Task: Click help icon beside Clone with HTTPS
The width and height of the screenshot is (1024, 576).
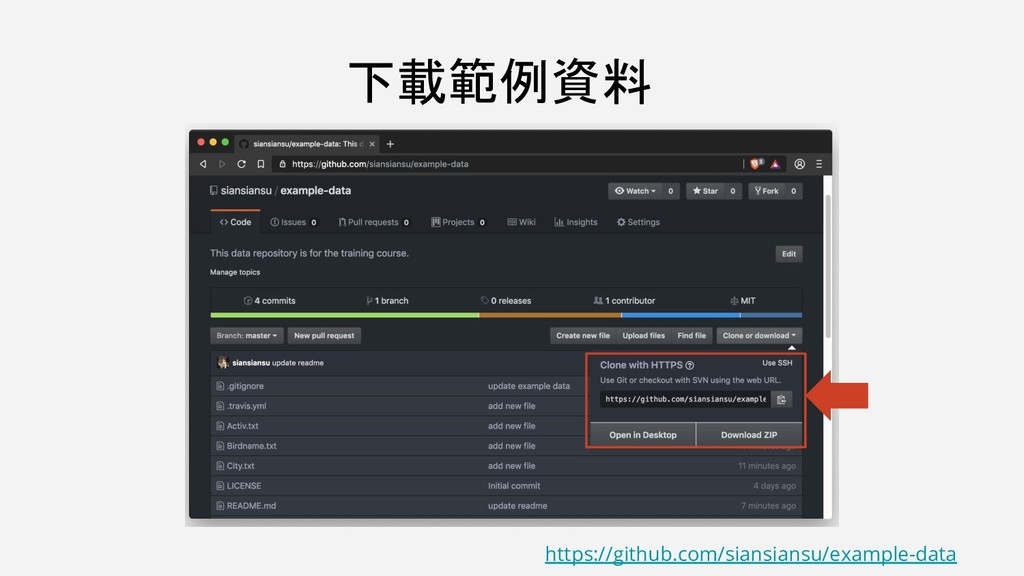Action: click(690, 365)
